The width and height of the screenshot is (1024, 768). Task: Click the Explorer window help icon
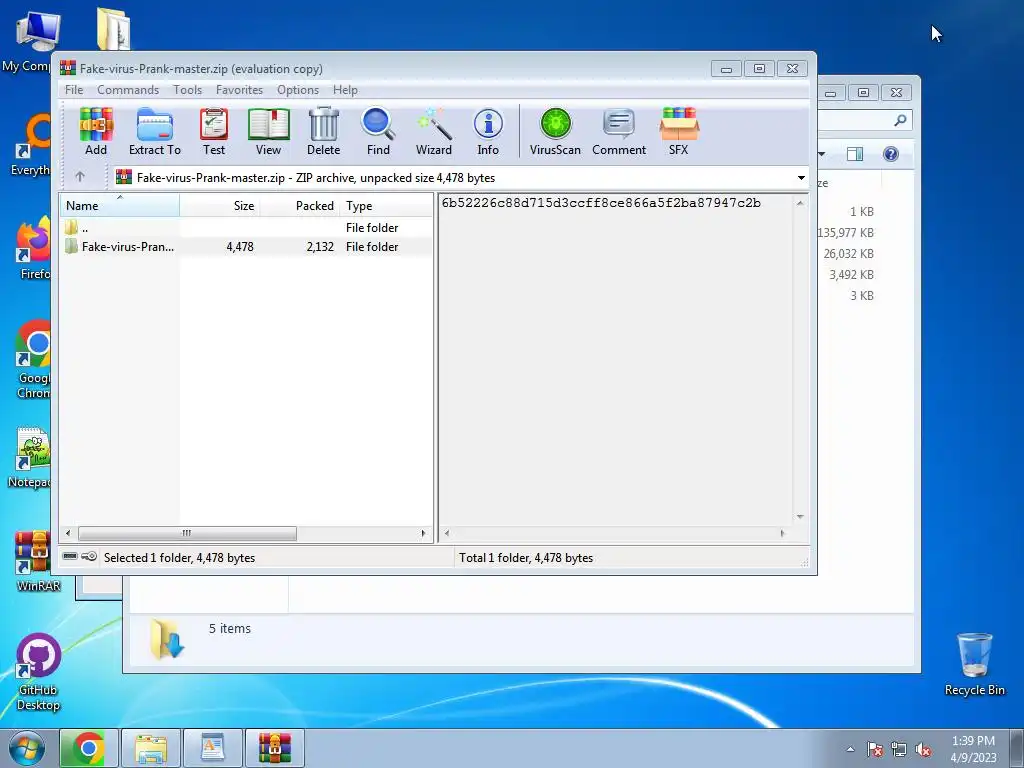(891, 154)
